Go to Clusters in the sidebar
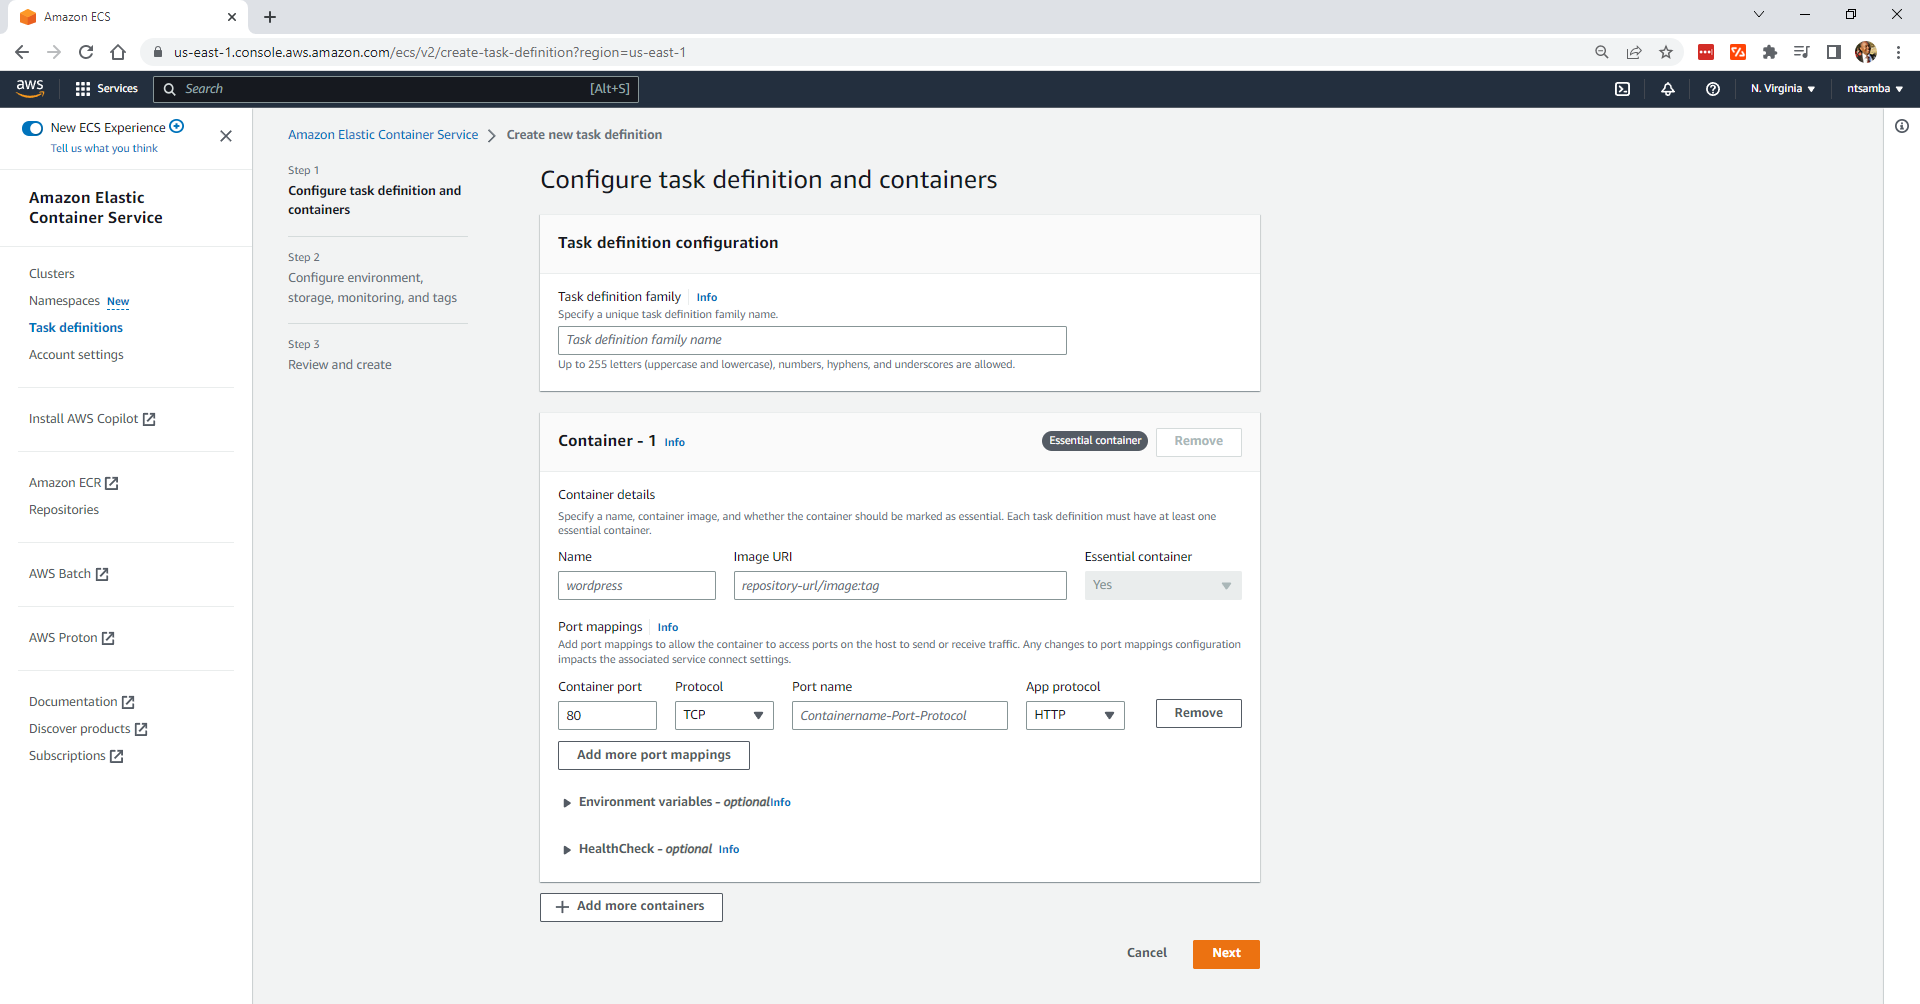The height and width of the screenshot is (1004, 1920). click(52, 274)
